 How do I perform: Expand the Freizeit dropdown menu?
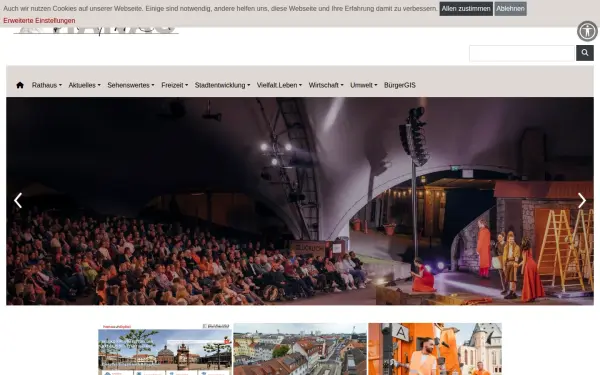[x=174, y=85]
